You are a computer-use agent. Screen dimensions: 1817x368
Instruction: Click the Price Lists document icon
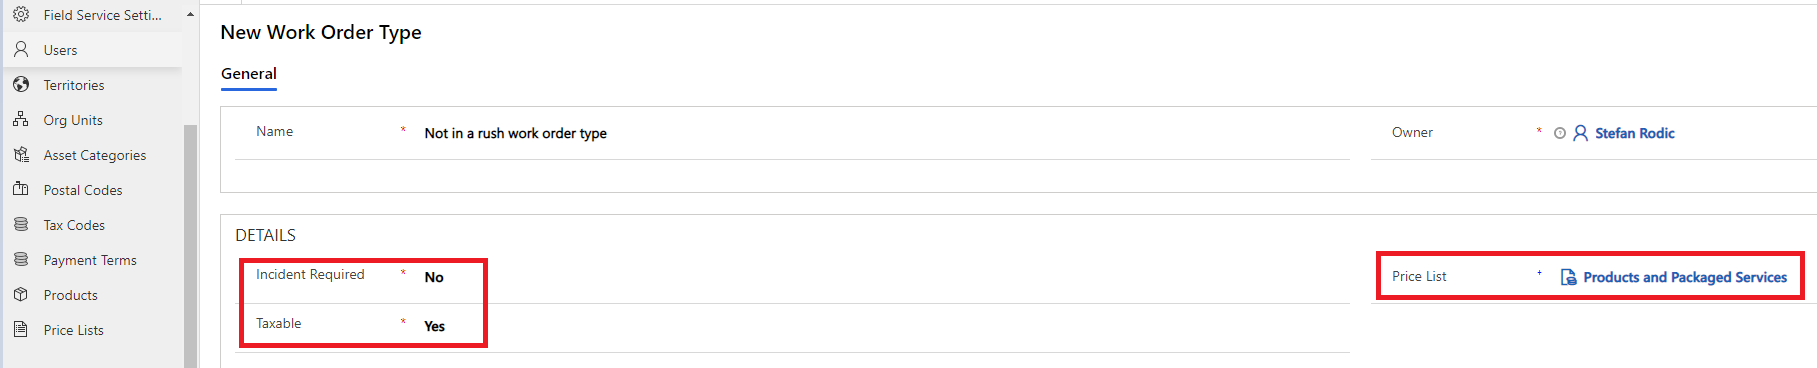pos(20,329)
